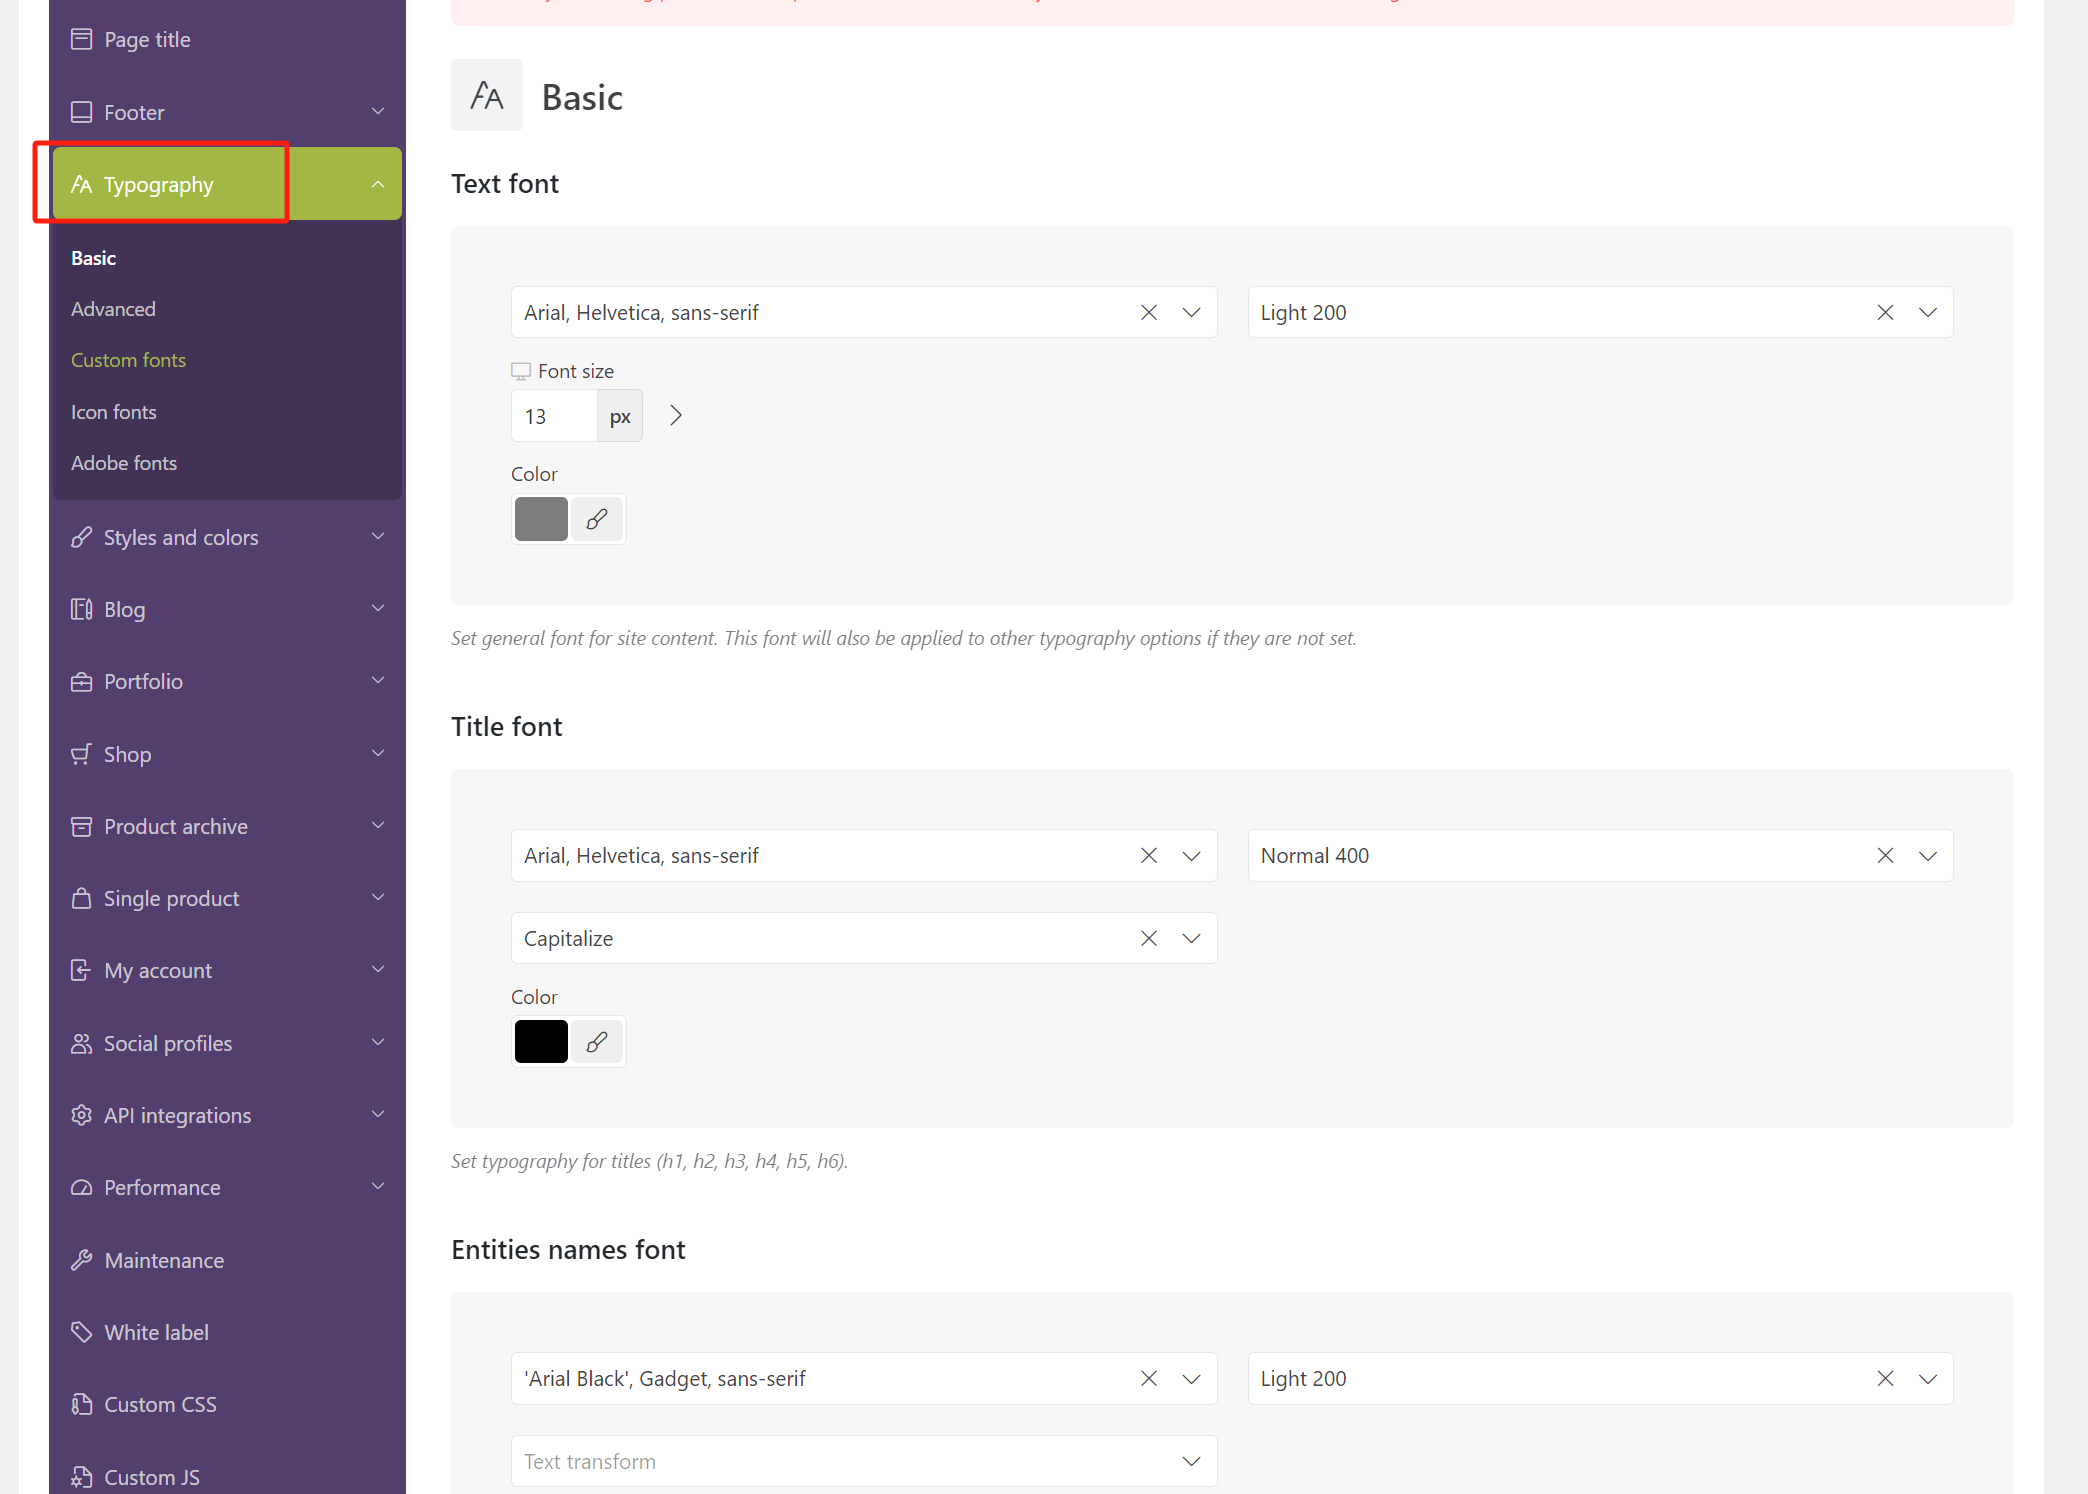Click the Font size responsive arrow
This screenshot has width=2088, height=1494.
pos(676,416)
